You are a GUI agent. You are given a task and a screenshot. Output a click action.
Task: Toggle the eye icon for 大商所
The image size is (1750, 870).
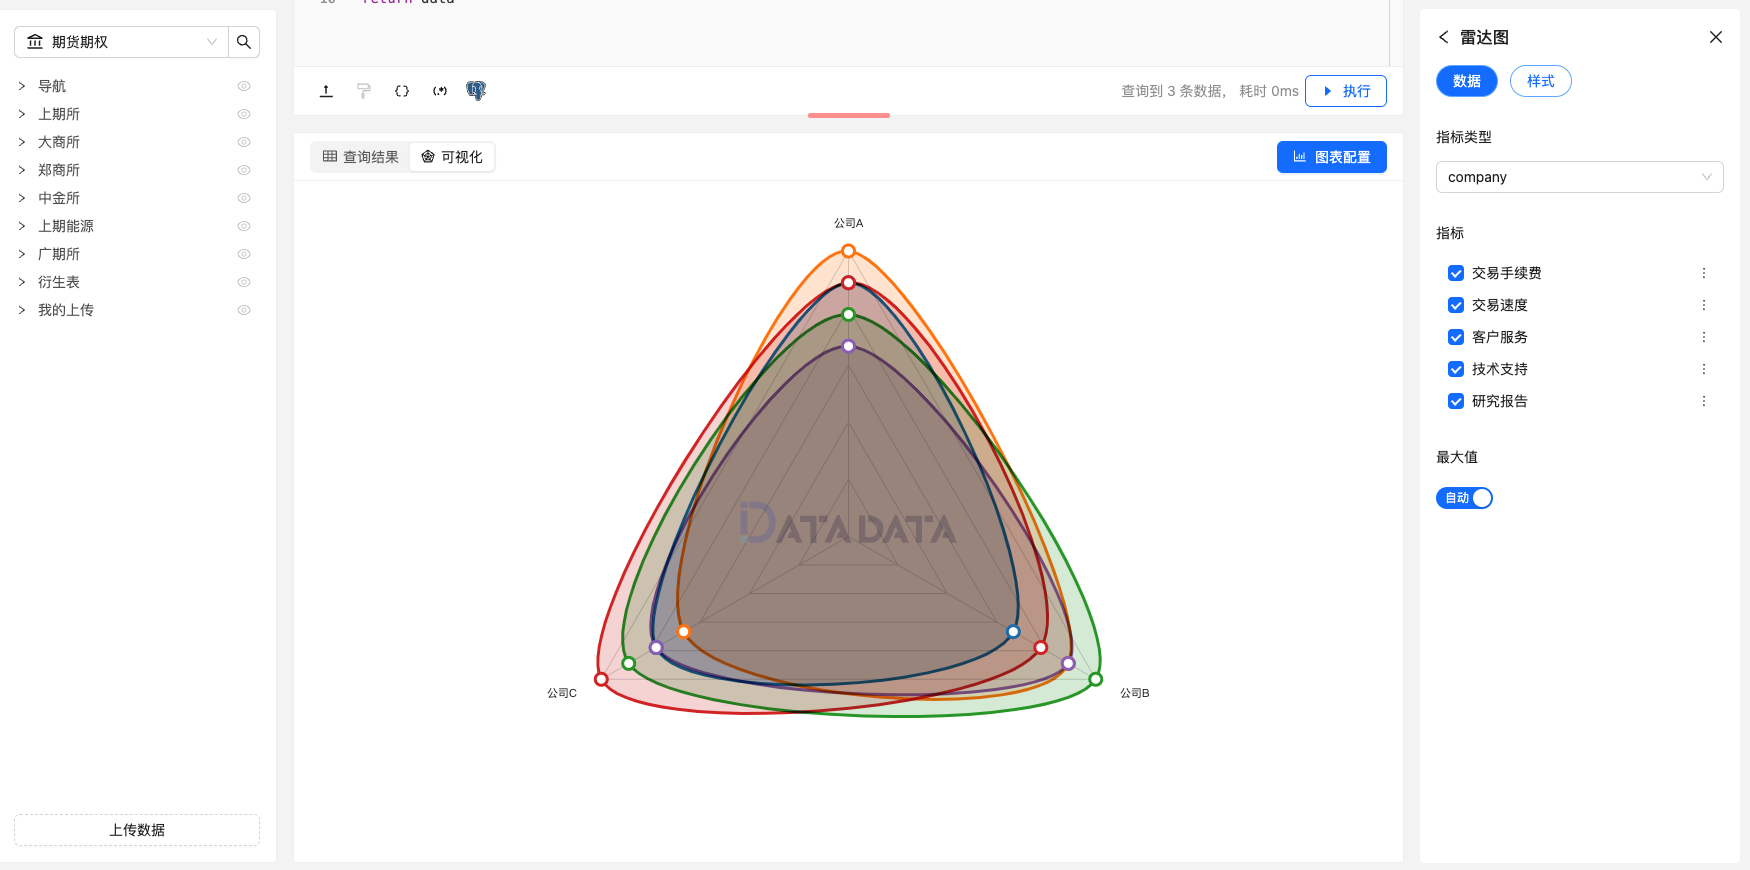(244, 142)
